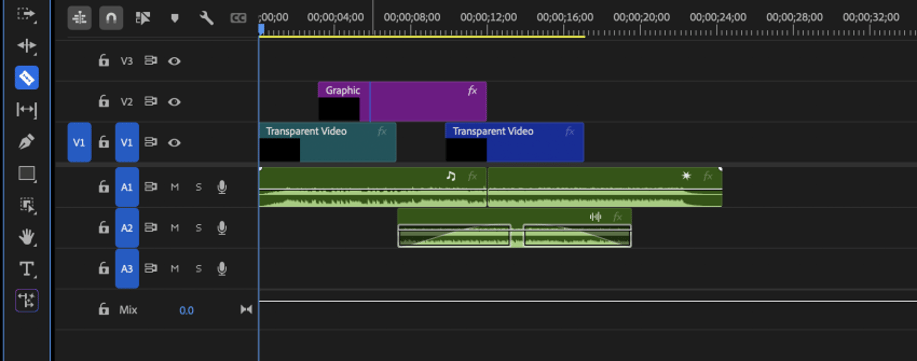Image resolution: width=917 pixels, height=361 pixels.
Task: Click the fx badge on Graphic clip
Action: pos(473,91)
